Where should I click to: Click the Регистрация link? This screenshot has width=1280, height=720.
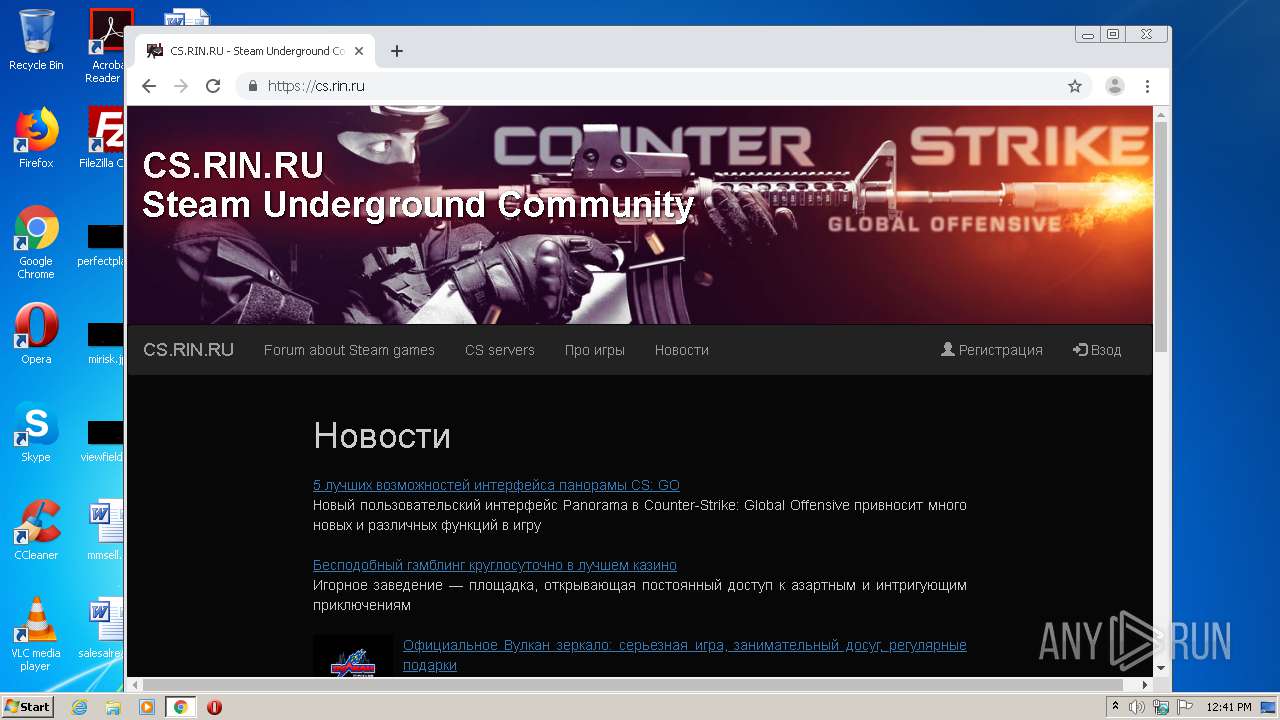(x=992, y=350)
